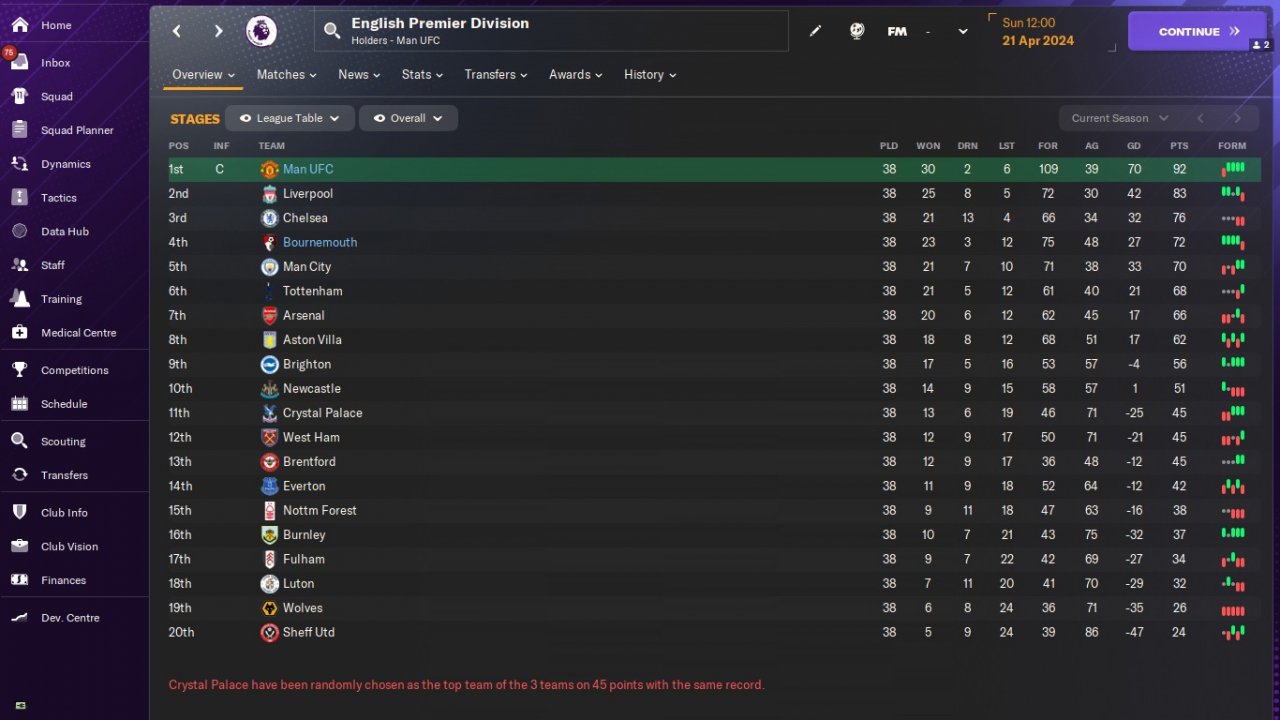This screenshot has width=1280, height=720.
Task: Expand the Current Season dropdown
Action: pyautogui.click(x=1119, y=118)
